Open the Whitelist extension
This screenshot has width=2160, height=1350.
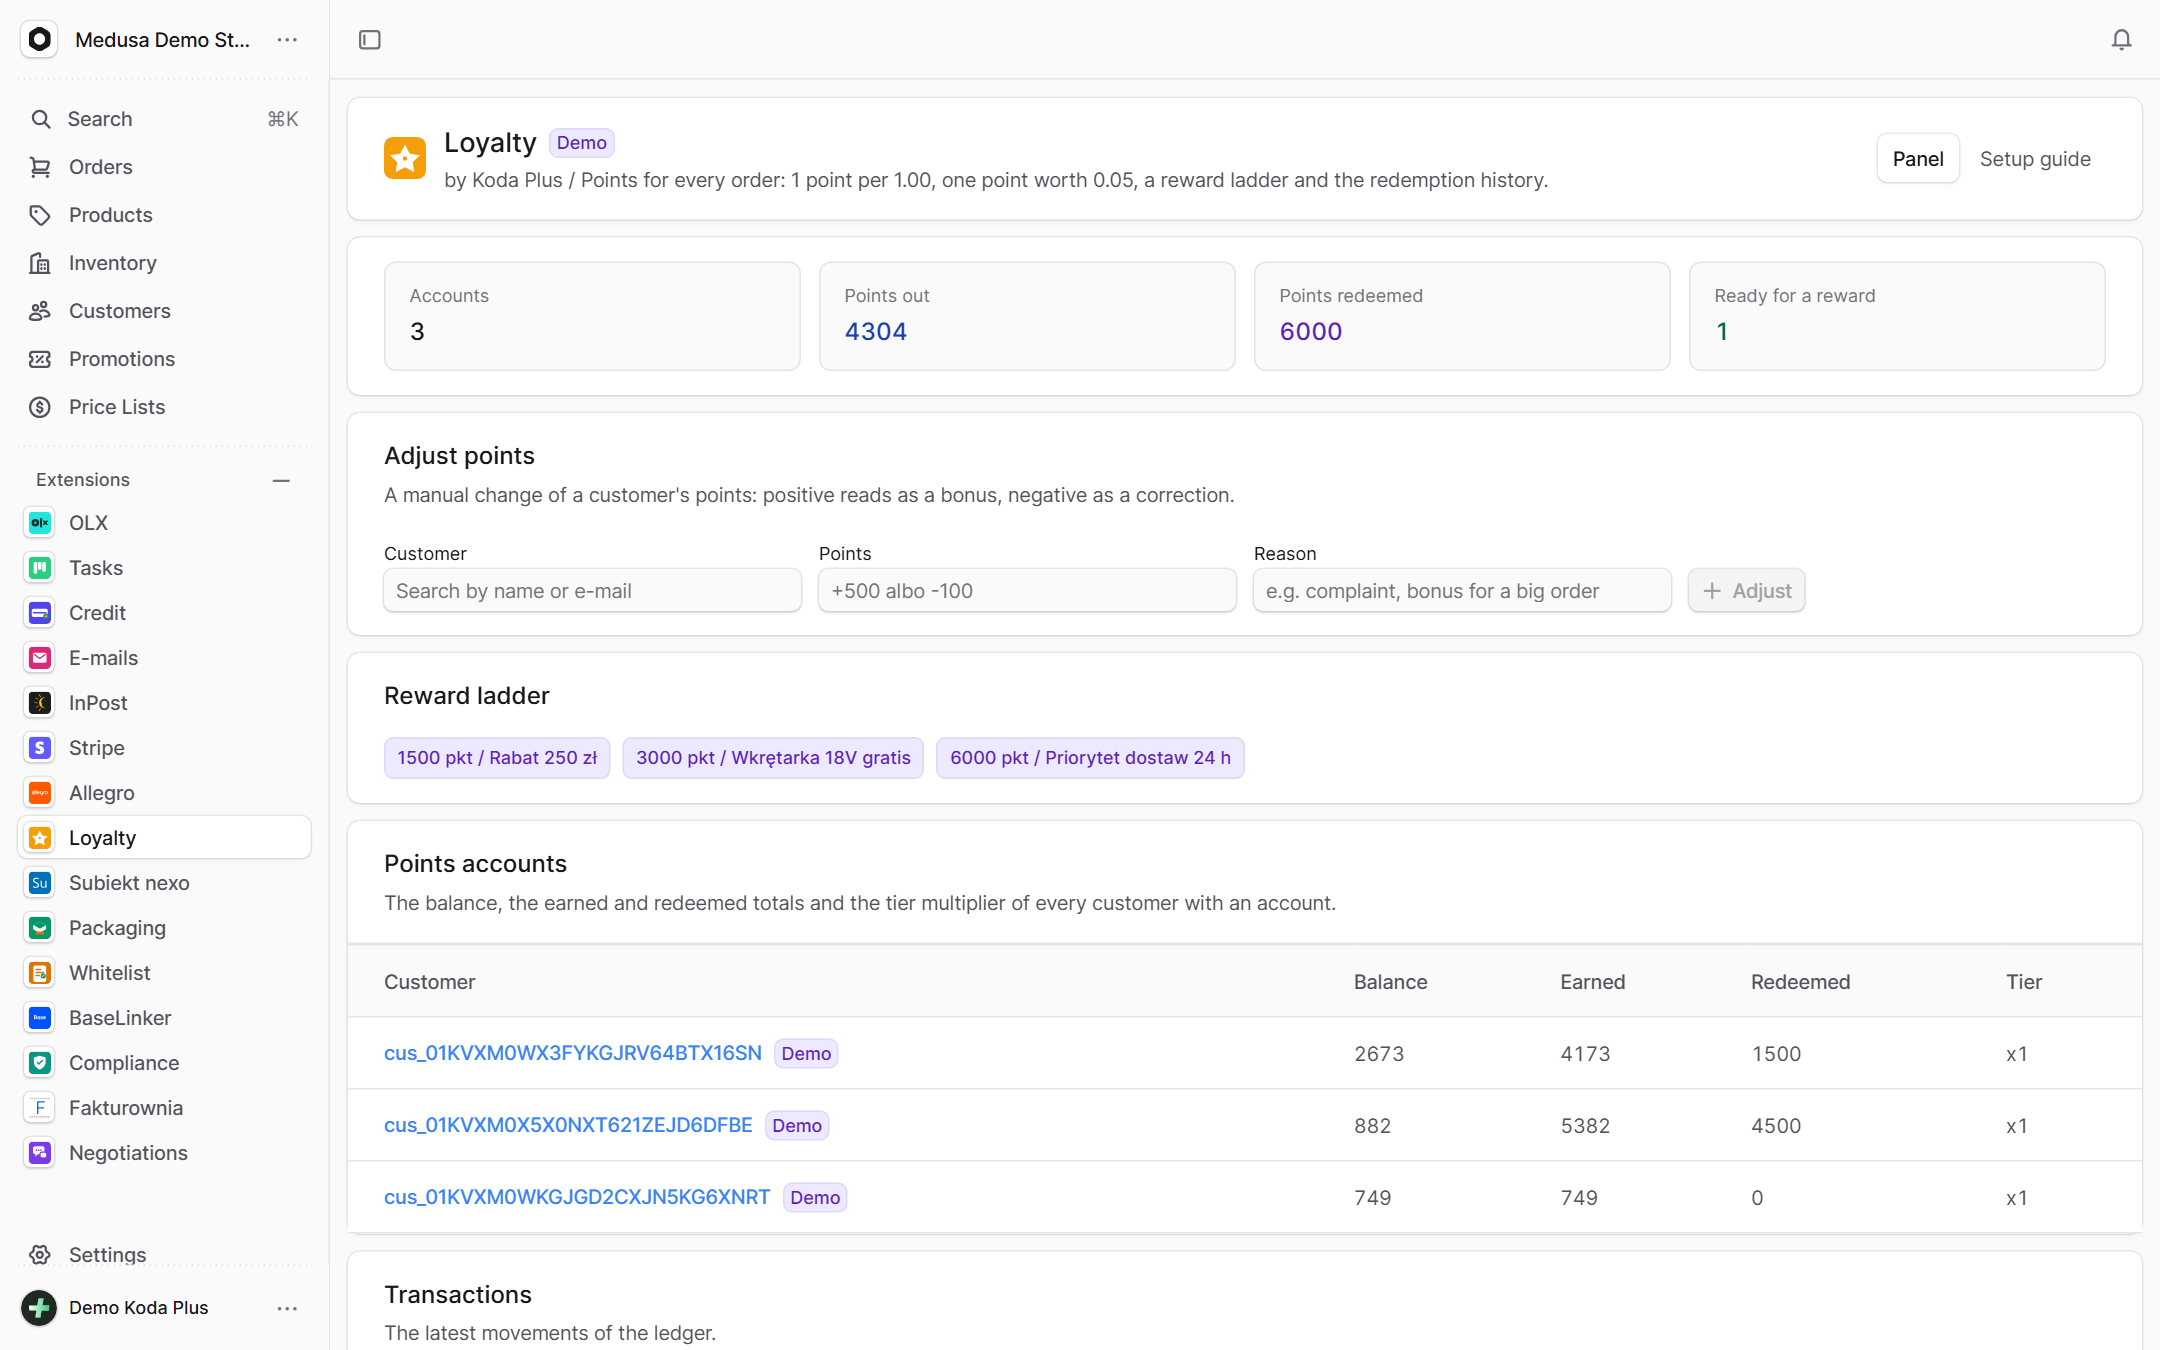tap(165, 973)
